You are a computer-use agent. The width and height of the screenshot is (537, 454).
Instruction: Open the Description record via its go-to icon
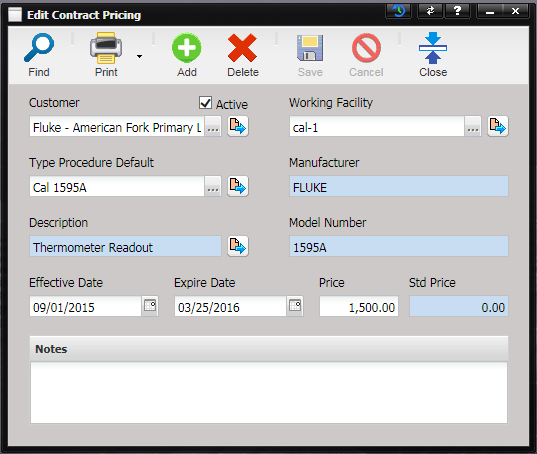pyautogui.click(x=238, y=246)
